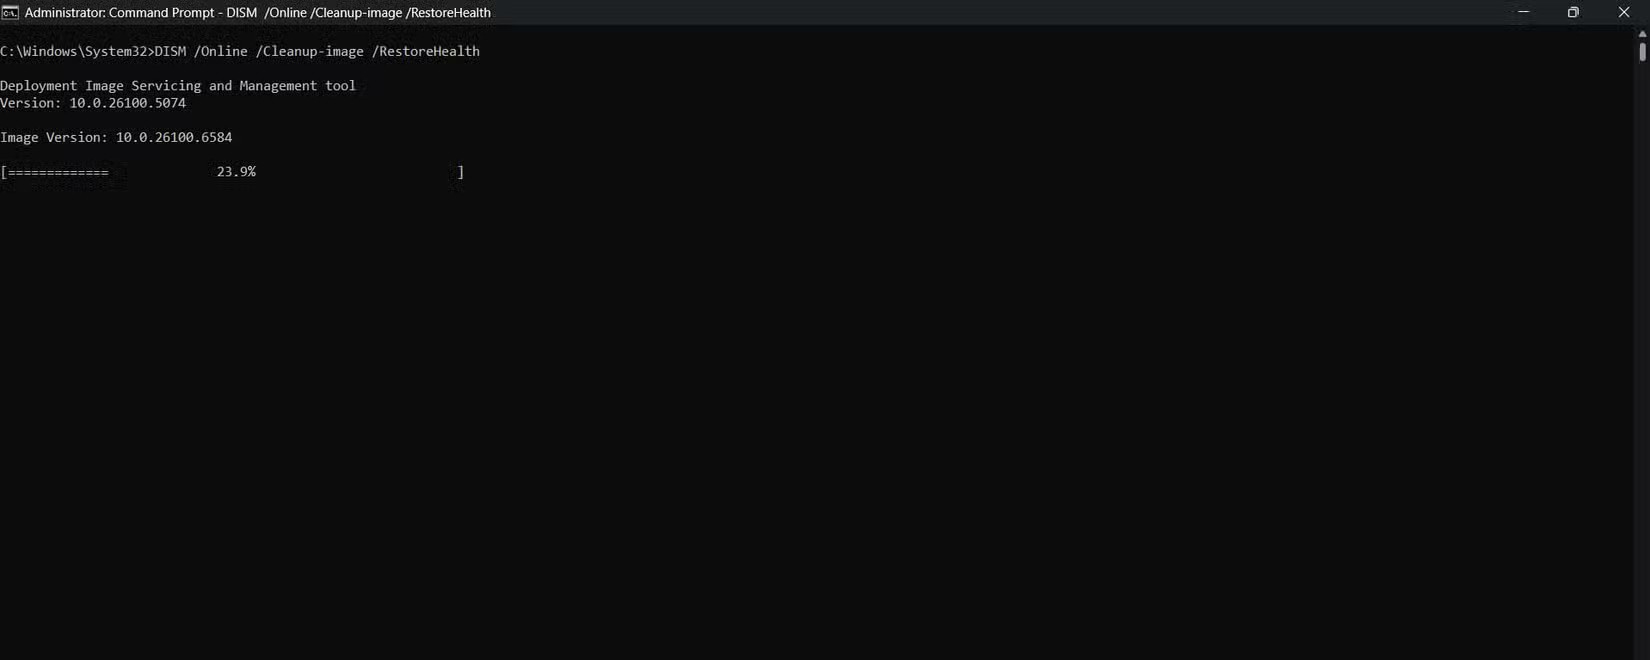Click the opening bracket of progress bar
The height and width of the screenshot is (660, 1650).
tap(4, 172)
